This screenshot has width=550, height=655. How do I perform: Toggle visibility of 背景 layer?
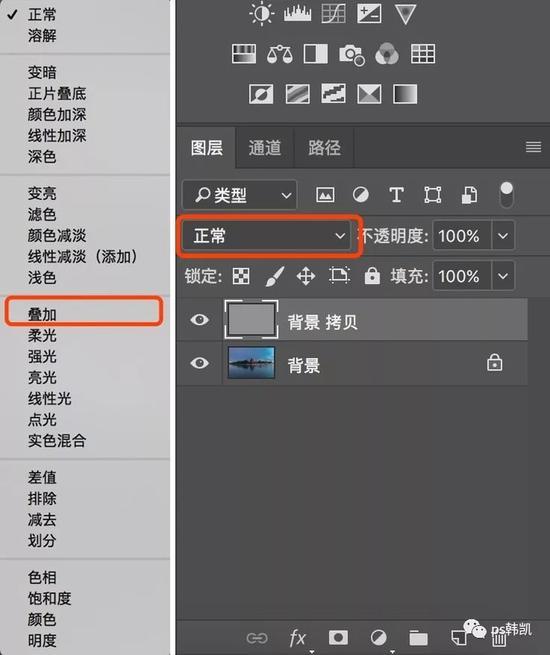point(200,363)
